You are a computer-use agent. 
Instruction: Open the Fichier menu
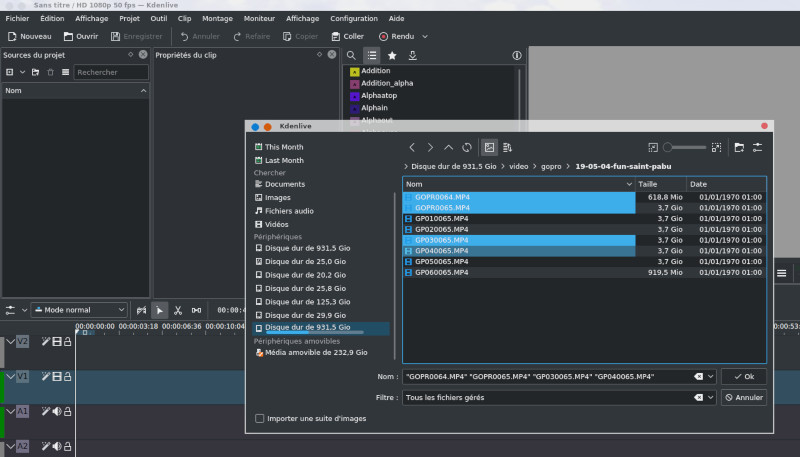17,18
